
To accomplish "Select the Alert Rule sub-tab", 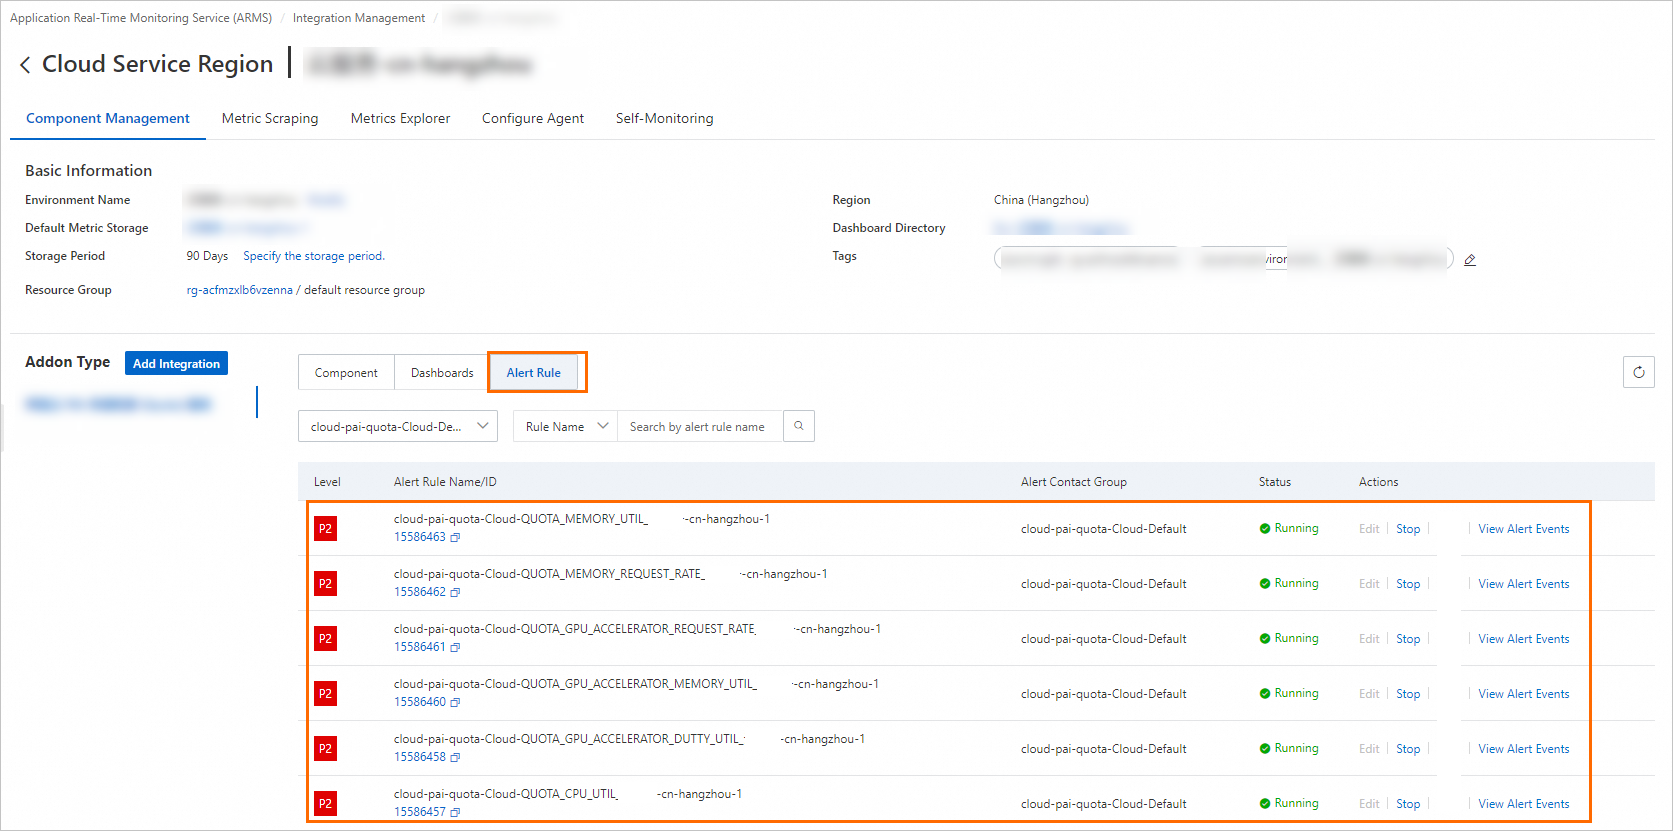I will [x=534, y=372].
